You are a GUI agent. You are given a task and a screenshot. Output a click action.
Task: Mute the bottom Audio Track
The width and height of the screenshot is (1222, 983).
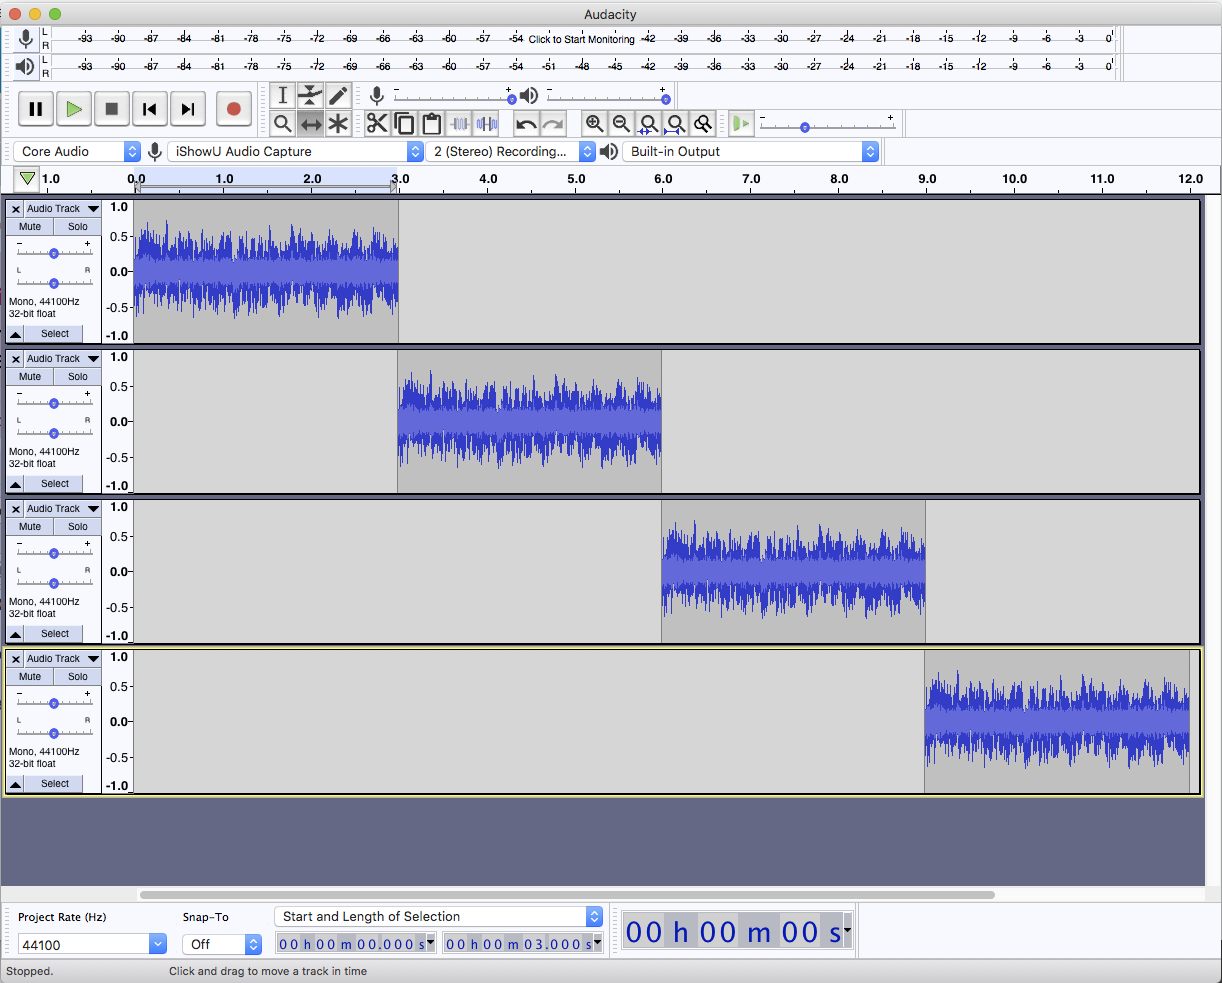tap(30, 676)
